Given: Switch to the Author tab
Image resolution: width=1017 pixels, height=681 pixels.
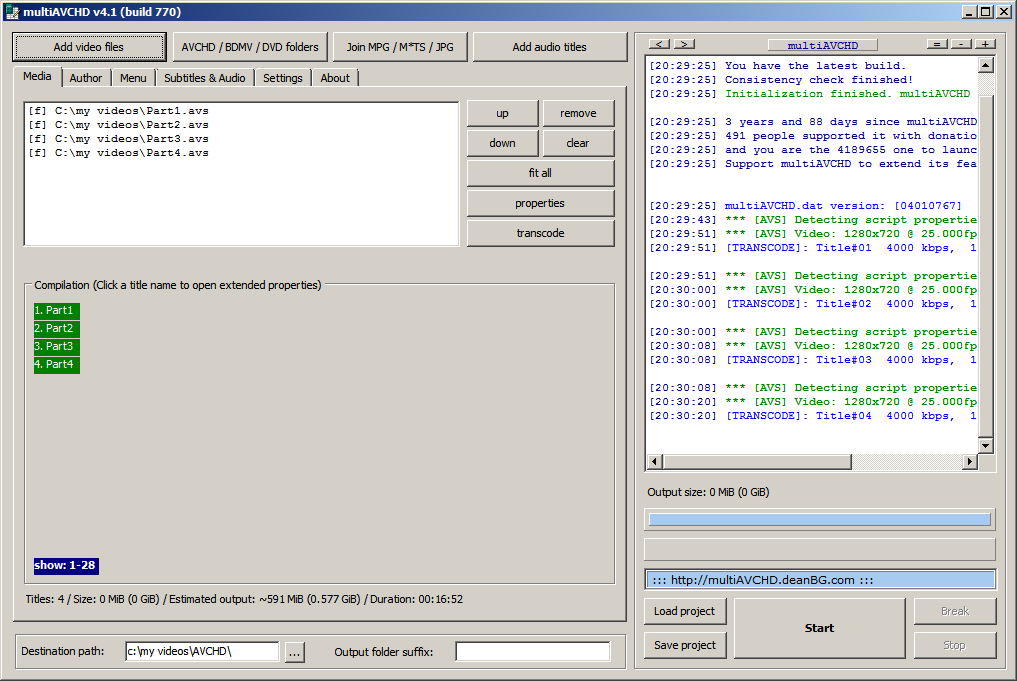Looking at the screenshot, I should point(86,78).
